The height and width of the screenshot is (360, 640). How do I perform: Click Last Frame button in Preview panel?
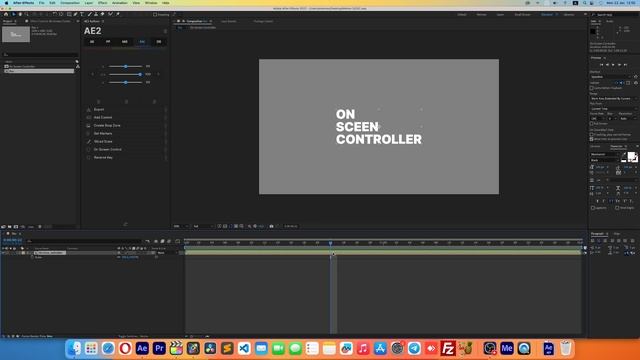click(x=625, y=64)
